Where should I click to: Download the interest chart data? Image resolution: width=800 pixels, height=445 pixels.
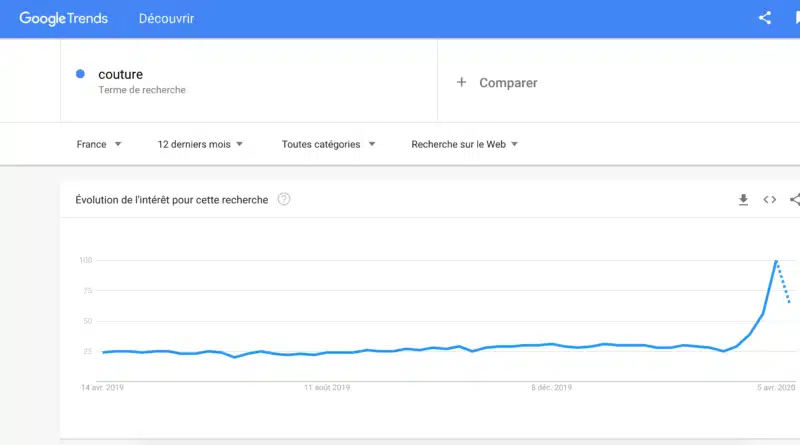(x=743, y=200)
